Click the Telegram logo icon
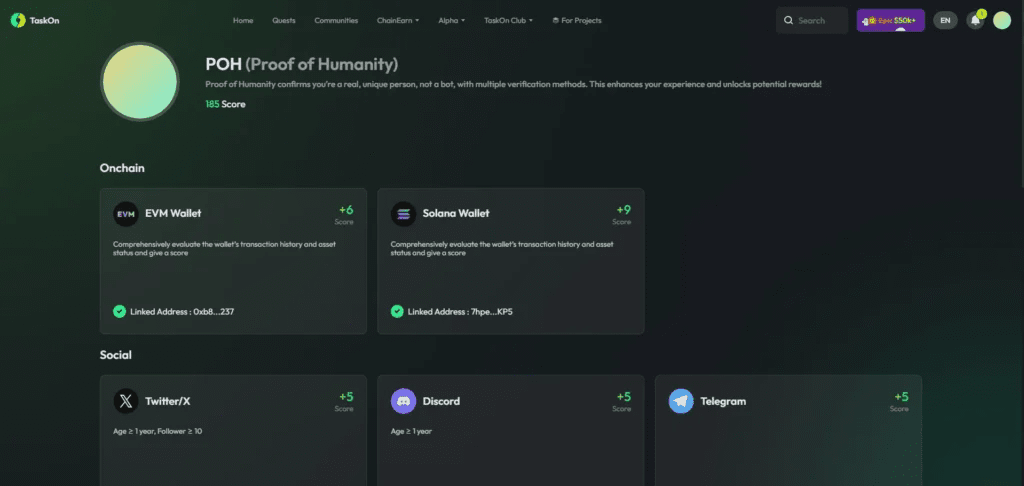1024x486 pixels. [682, 401]
